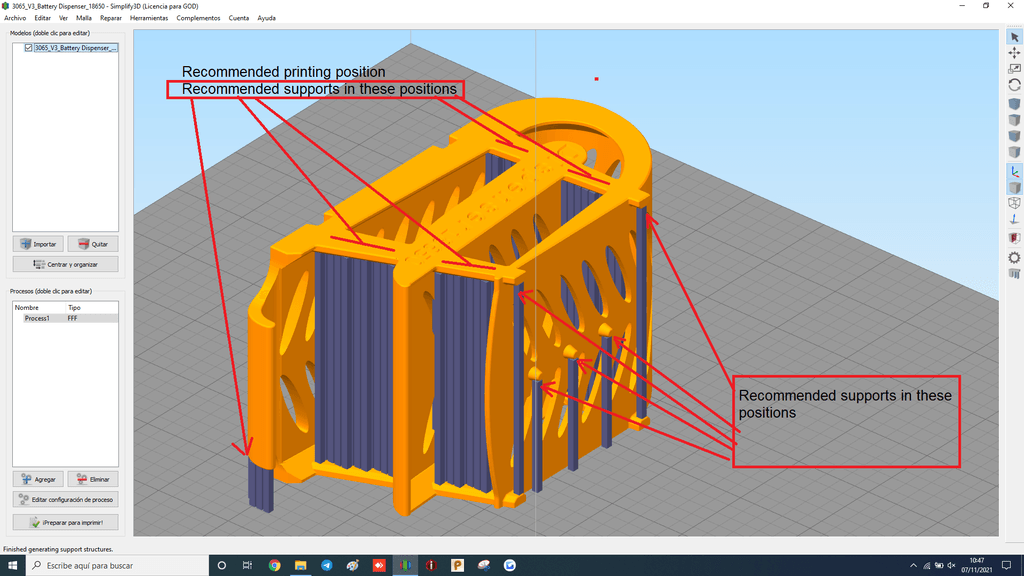Open AnyDesk red icon on taskbar
The height and width of the screenshot is (576, 1024).
click(379, 566)
